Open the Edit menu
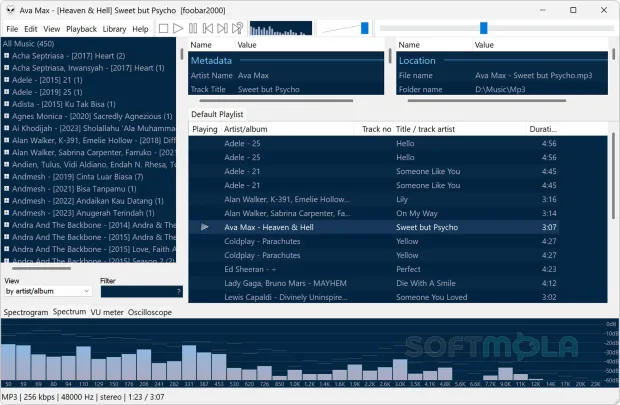Image resolution: width=620 pixels, height=405 pixels. pos(30,29)
